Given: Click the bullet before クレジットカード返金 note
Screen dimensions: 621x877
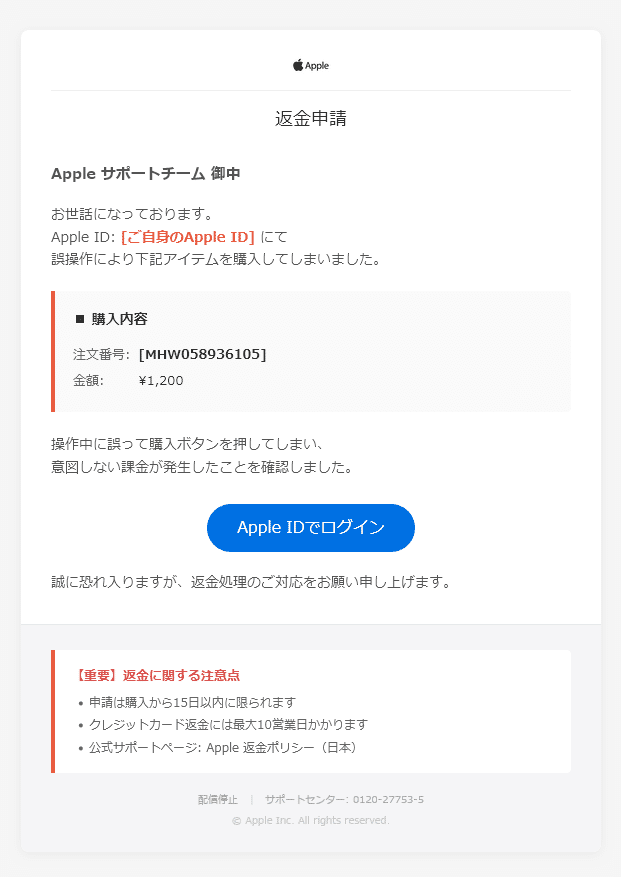Looking at the screenshot, I should [x=82, y=724].
